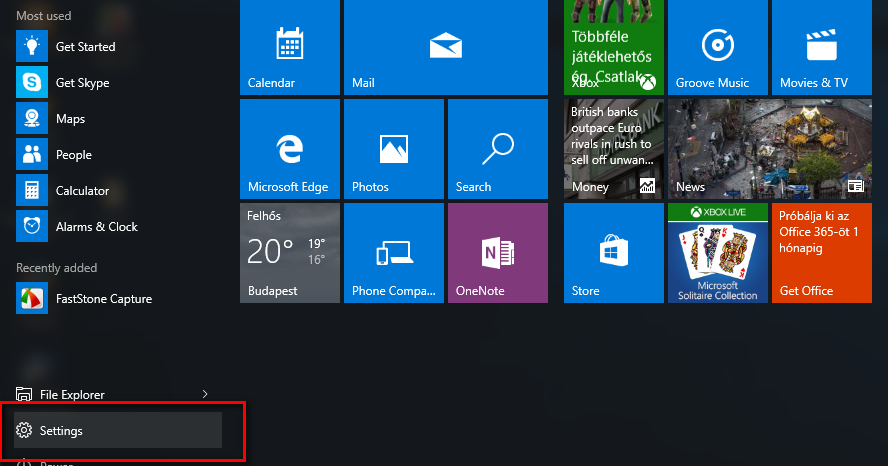This screenshot has width=888, height=466.
Task: Expand the File Explorer jump list arrow
Action: pos(205,394)
